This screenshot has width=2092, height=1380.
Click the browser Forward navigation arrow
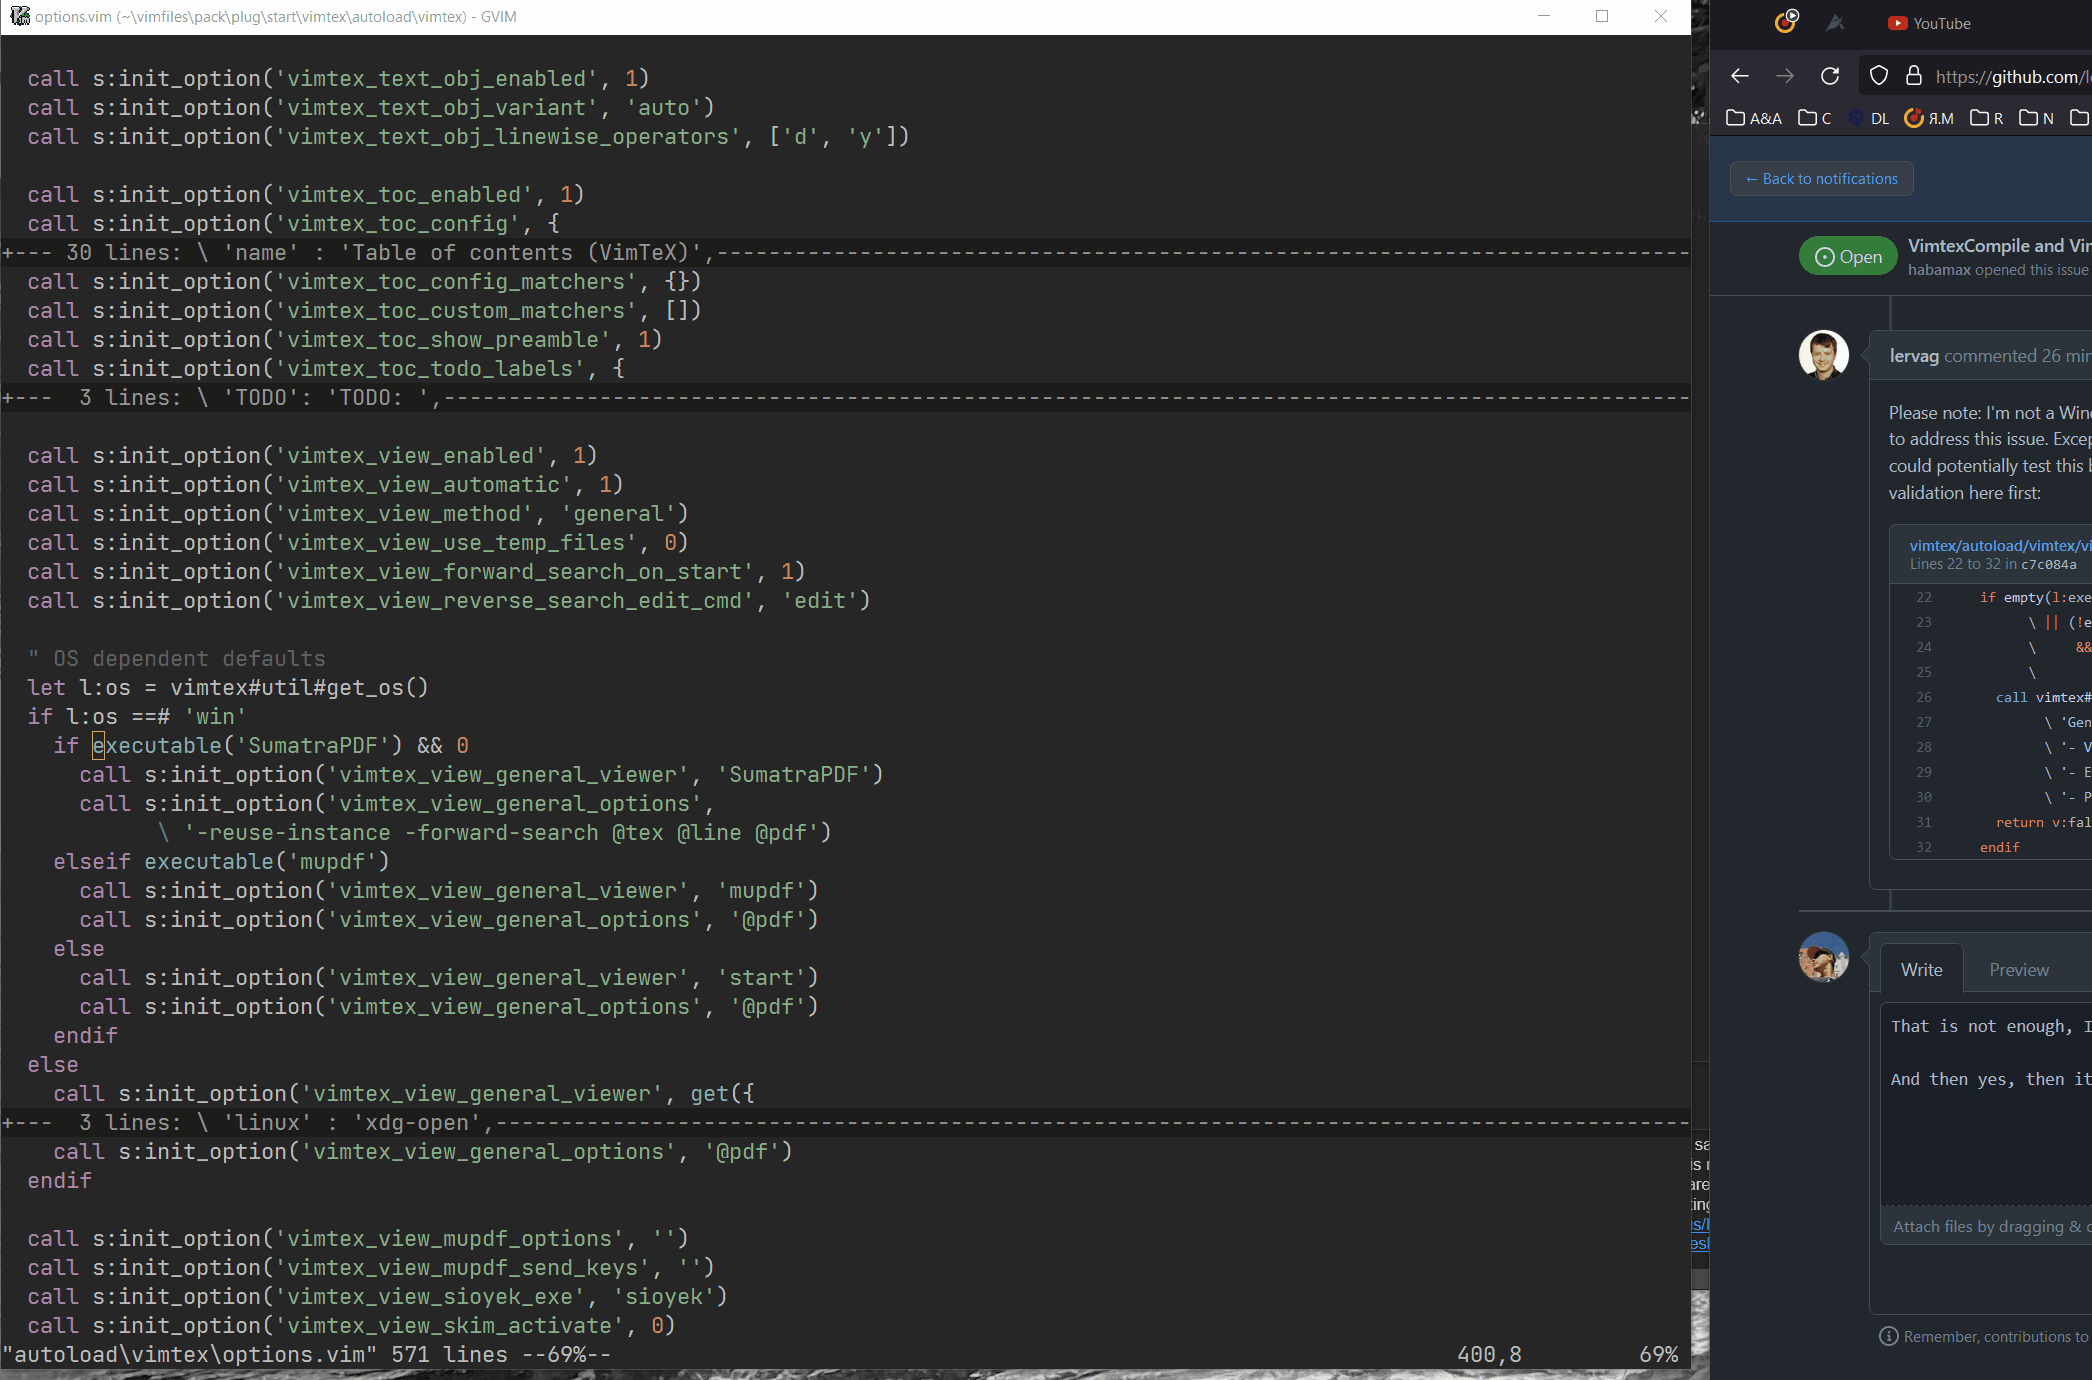(x=1785, y=76)
